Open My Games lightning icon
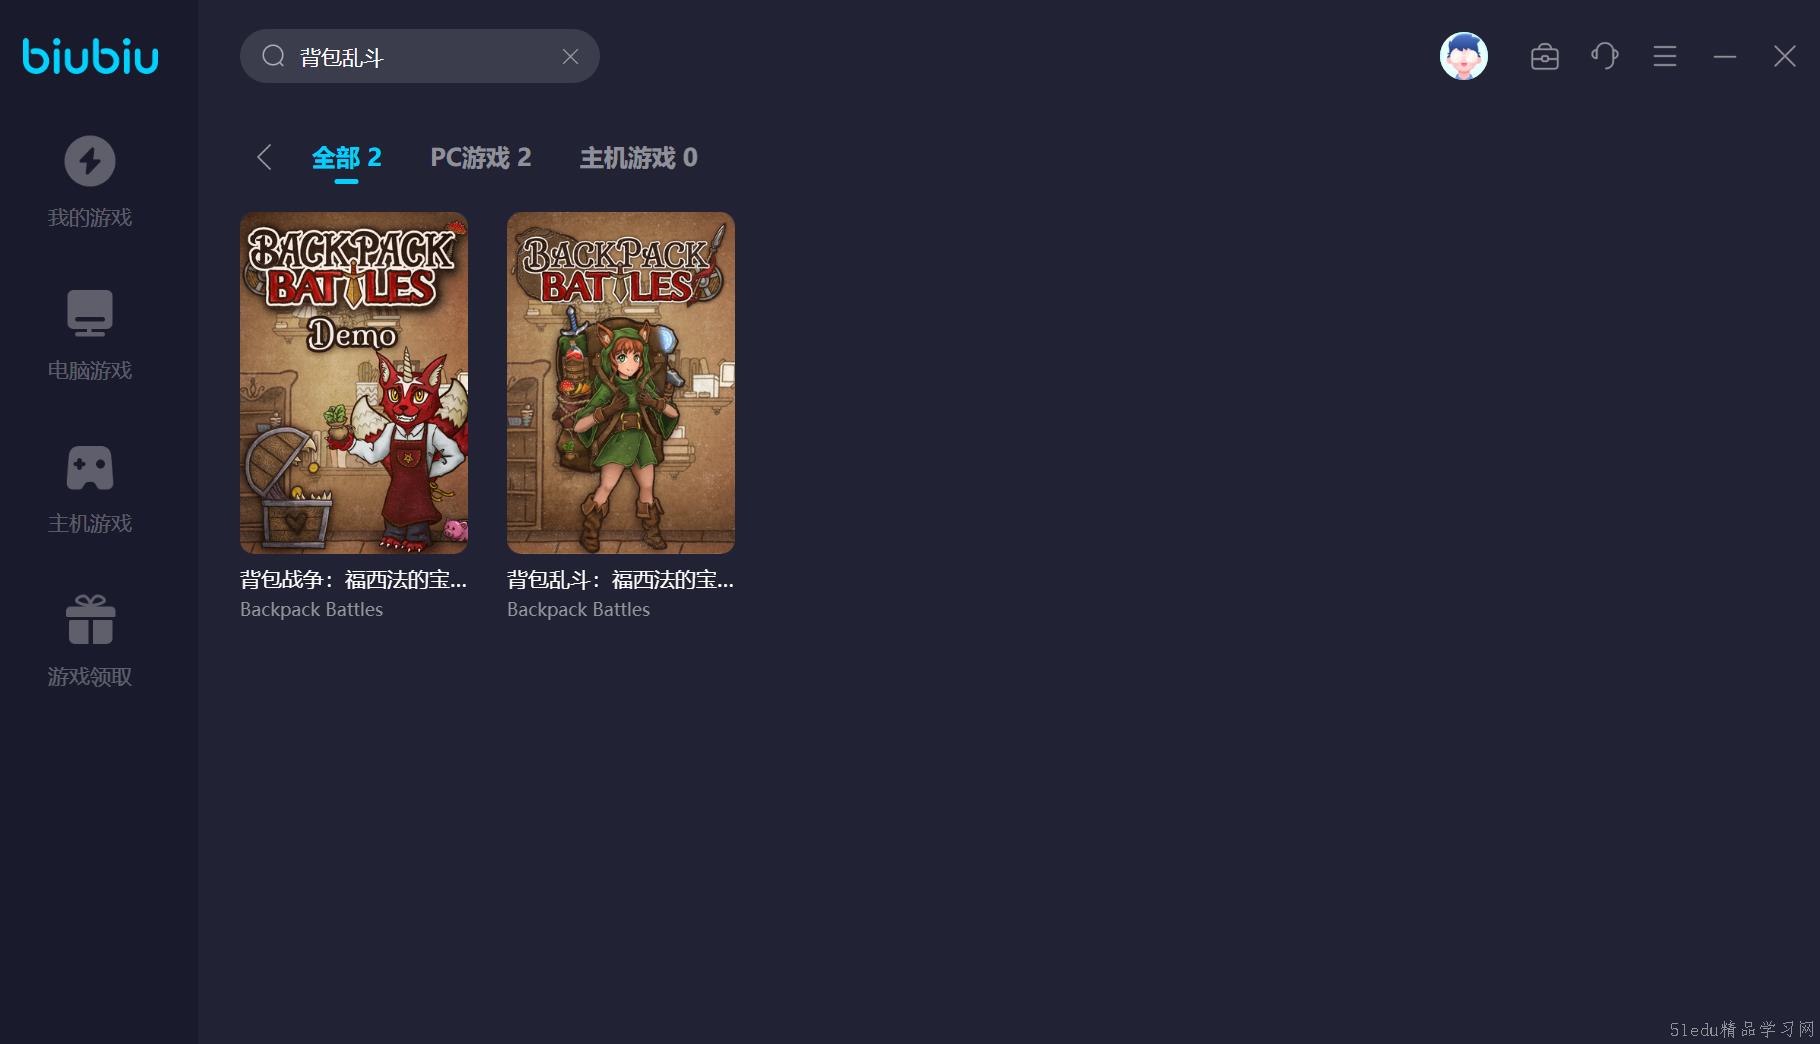Viewport: 1820px width, 1044px height. click(x=90, y=161)
